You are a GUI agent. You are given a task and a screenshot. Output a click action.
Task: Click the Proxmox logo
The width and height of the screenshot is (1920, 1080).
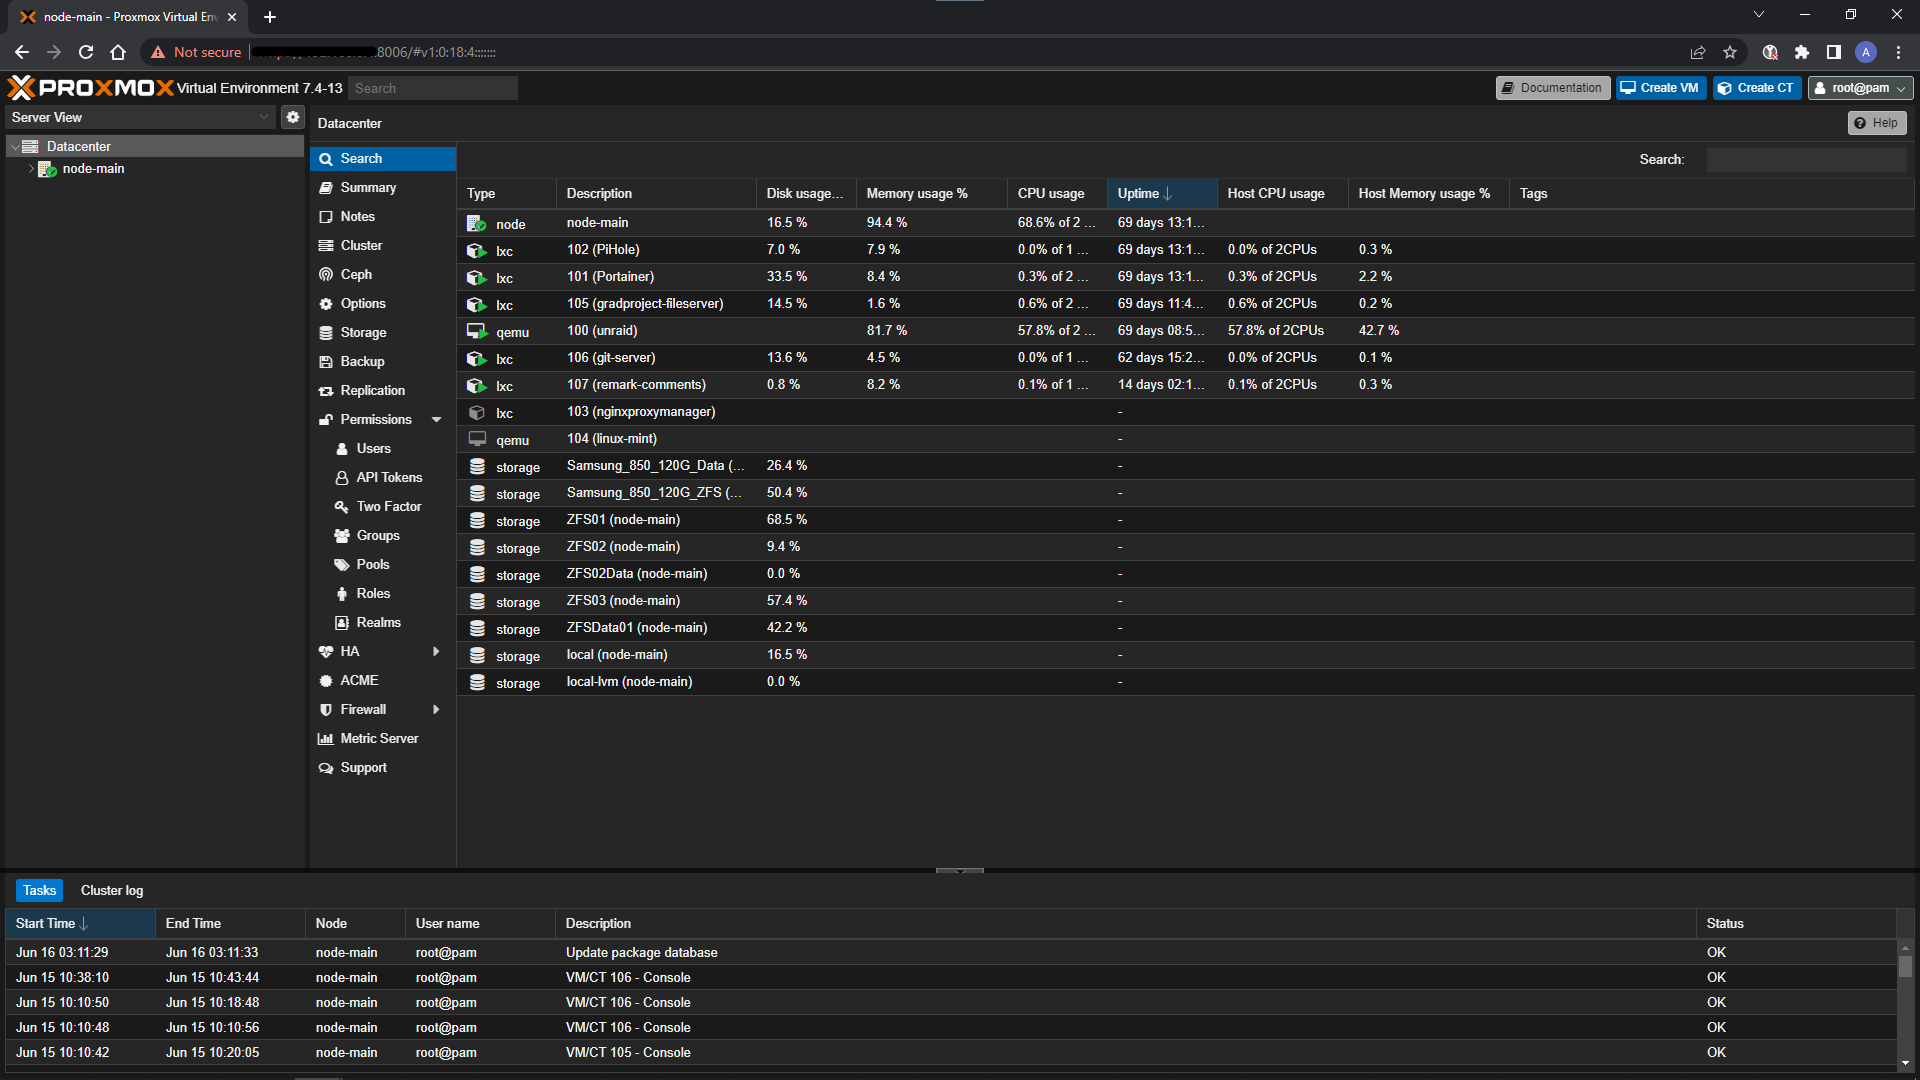tap(90, 88)
